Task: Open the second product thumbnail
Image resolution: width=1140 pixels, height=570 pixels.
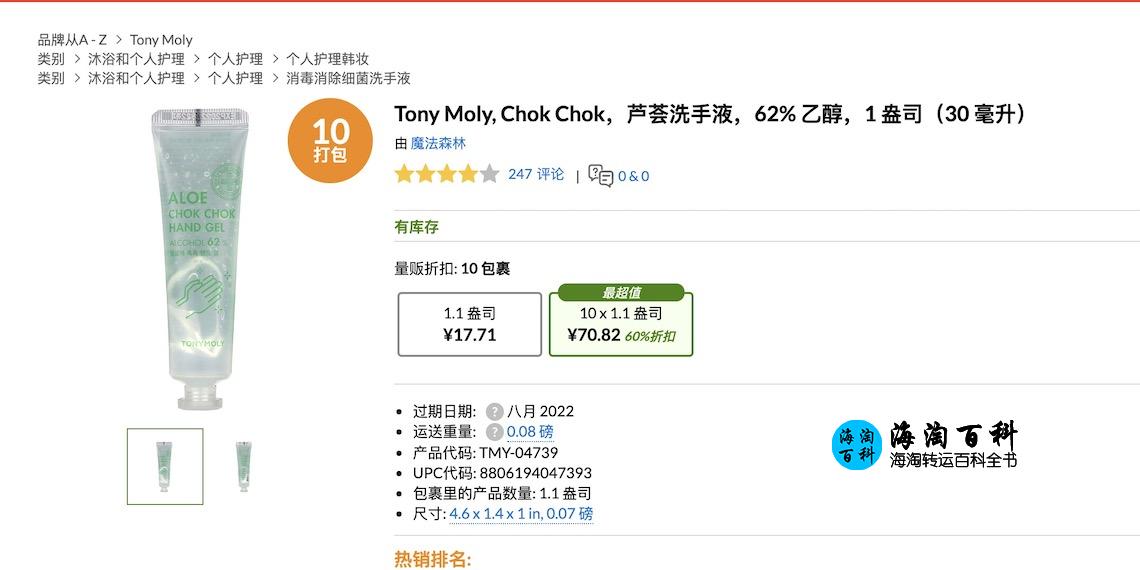Action: [x=244, y=466]
